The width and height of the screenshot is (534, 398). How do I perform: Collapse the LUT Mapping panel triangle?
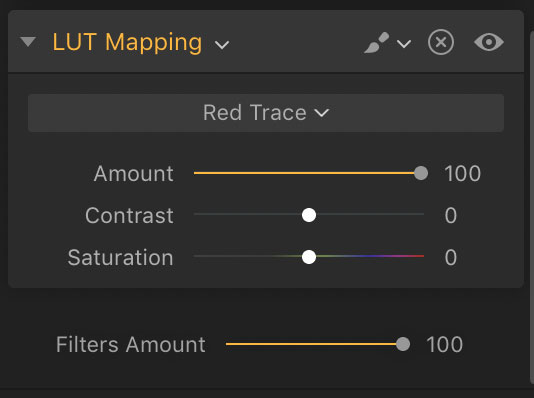click(28, 42)
